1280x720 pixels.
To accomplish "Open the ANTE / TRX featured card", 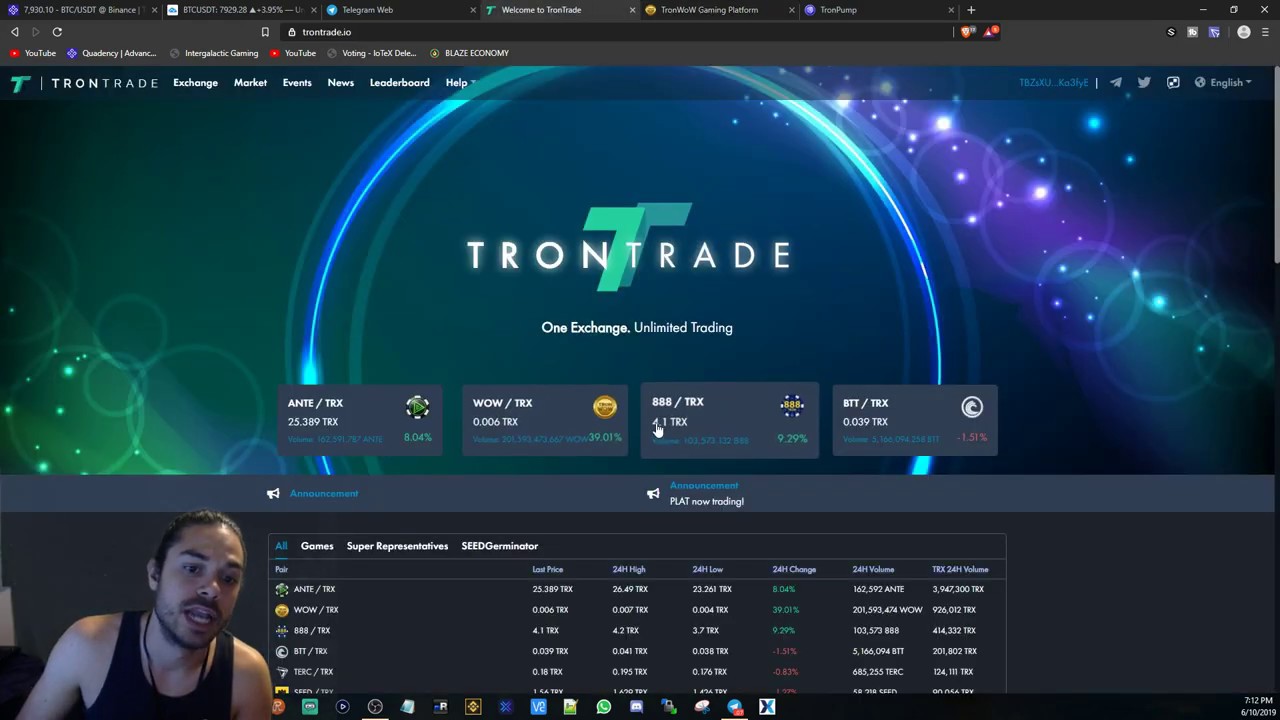I will coord(359,421).
